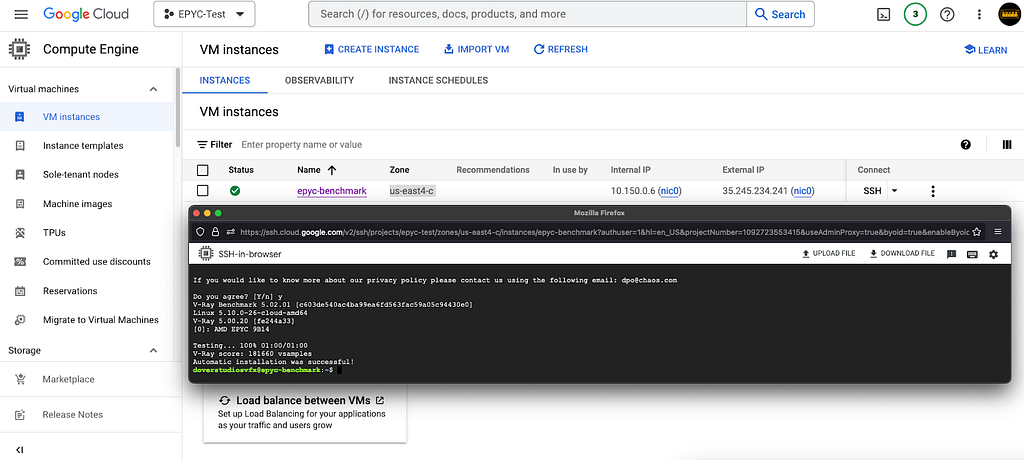Open the user account avatar
This screenshot has width=1024, height=460.
1009,14
